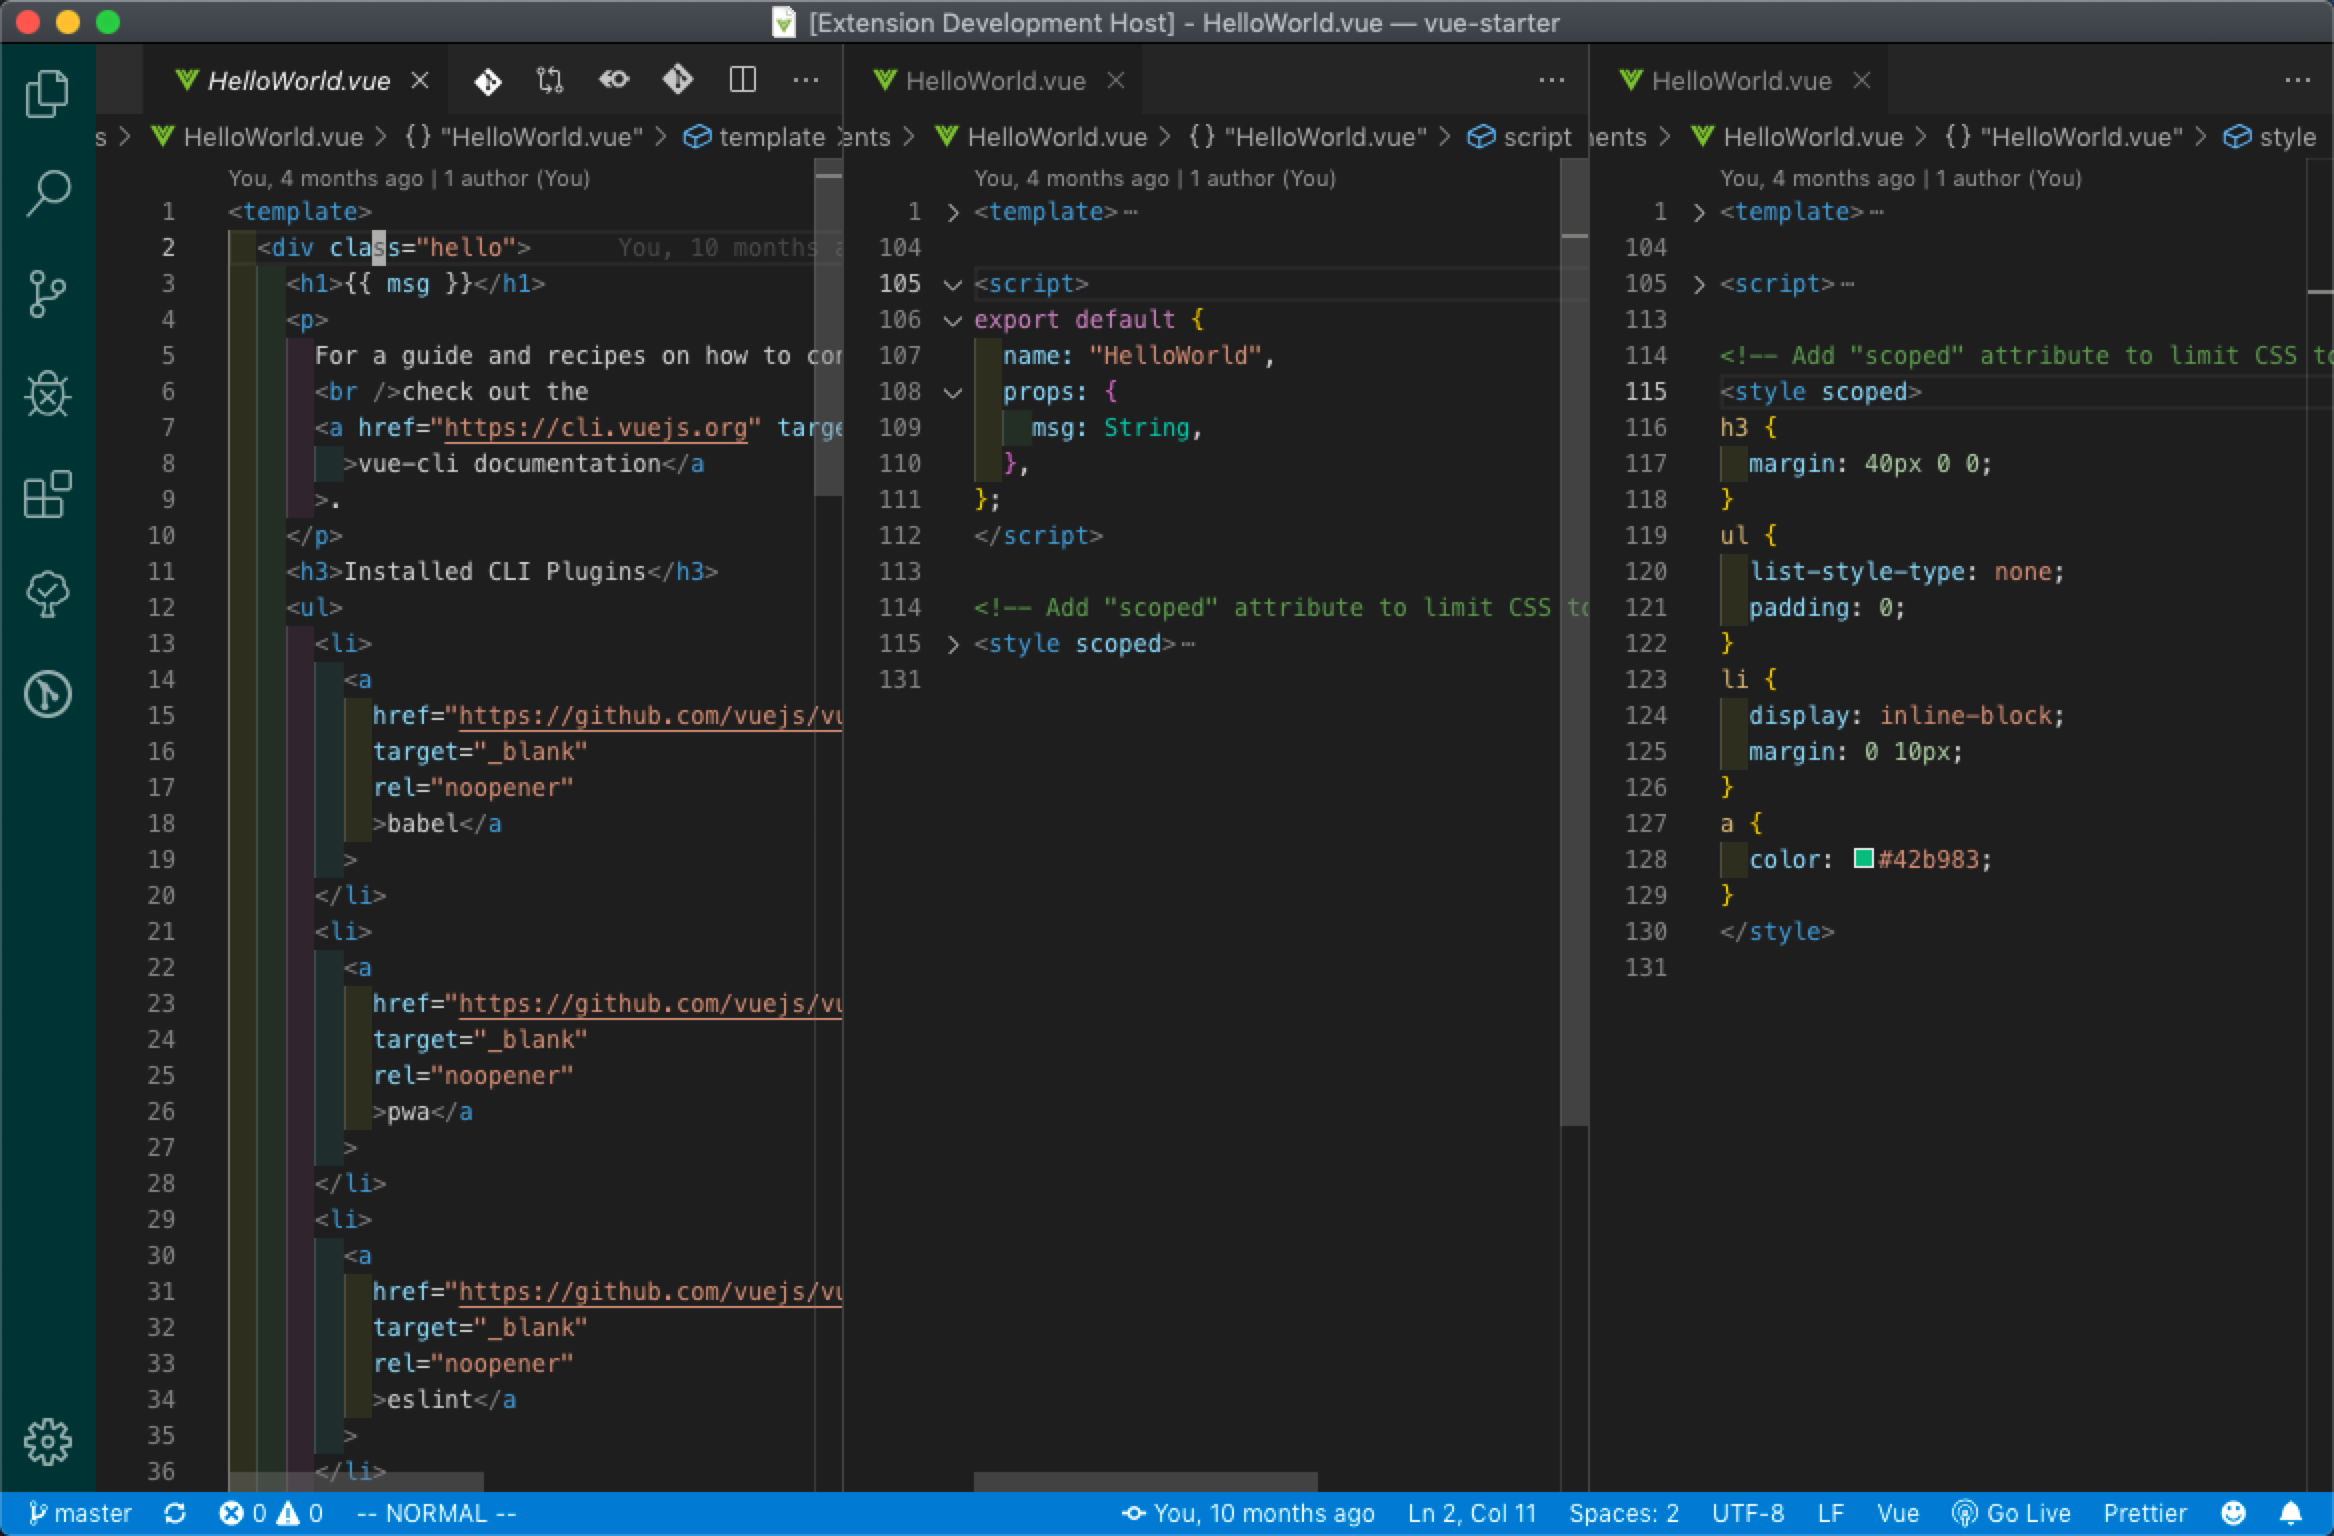The image size is (2334, 1536).
Task: Click script breadcrumb in middle editor
Action: pyautogui.click(x=1520, y=137)
